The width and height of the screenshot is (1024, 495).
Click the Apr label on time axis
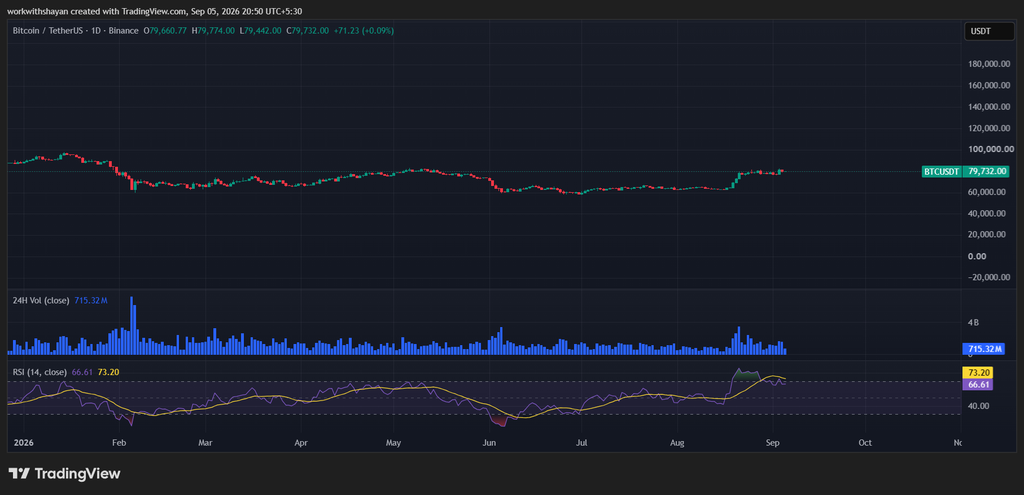[x=301, y=443]
